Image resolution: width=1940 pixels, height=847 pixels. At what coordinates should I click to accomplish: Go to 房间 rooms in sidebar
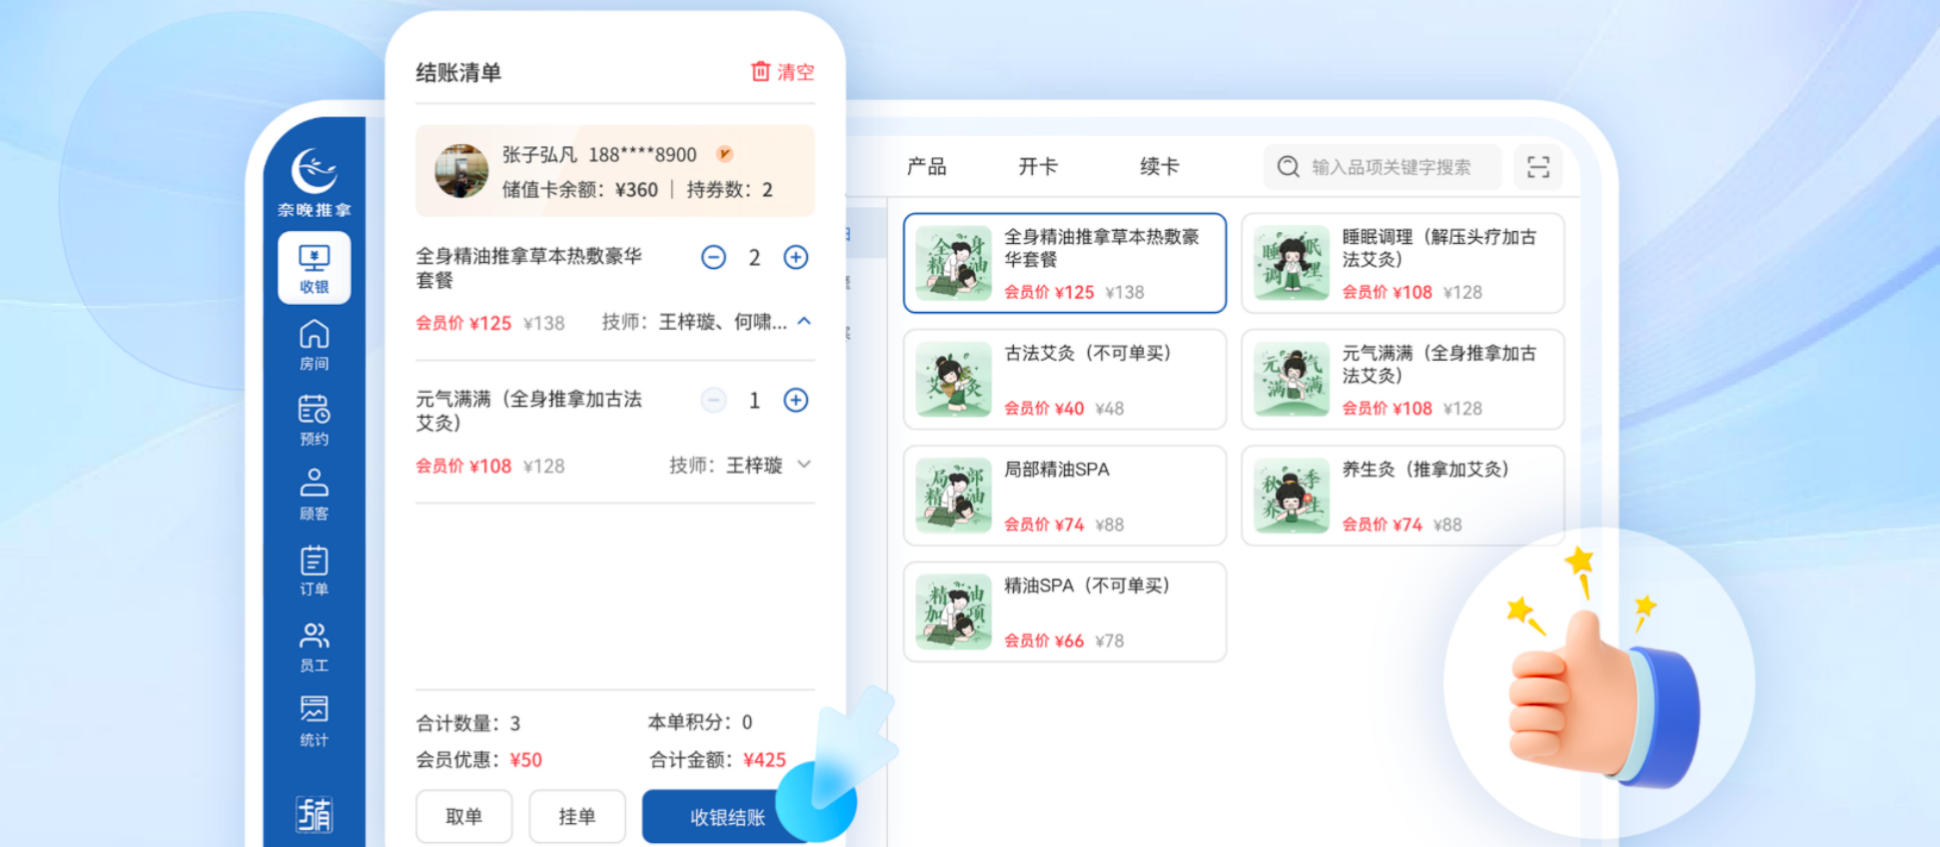click(x=314, y=345)
